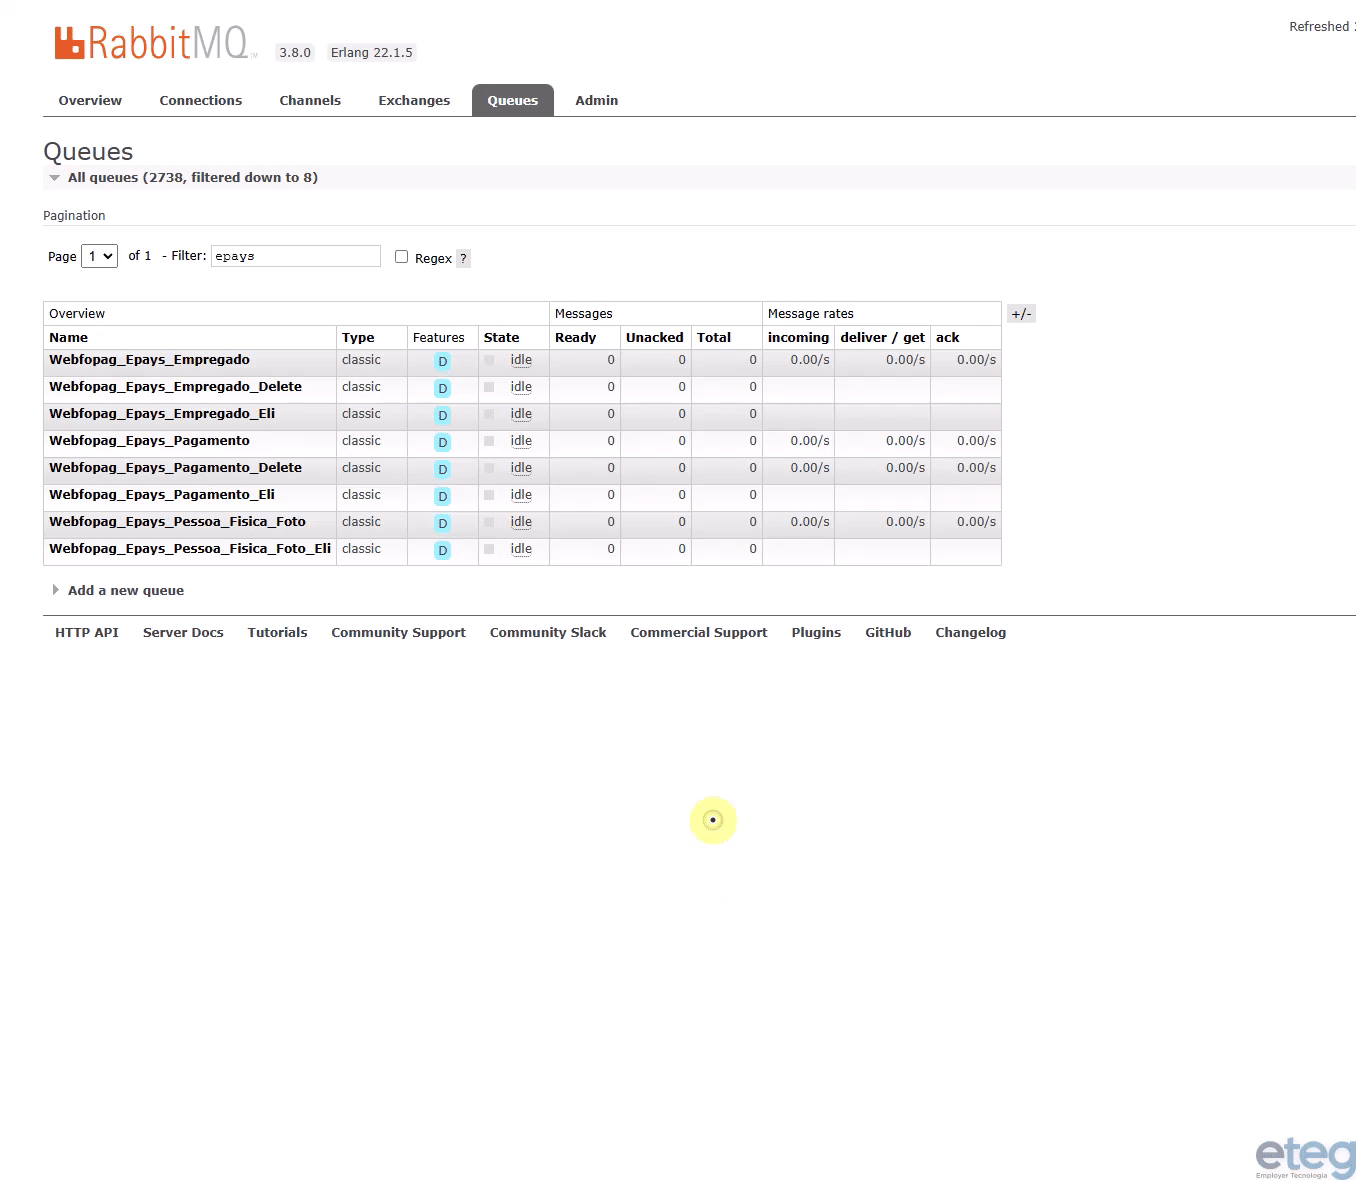This screenshot has height=1180, width=1356.
Task: Click the state square in the Webfopag_Epays_Pagamento_Eli row
Action: pyautogui.click(x=489, y=495)
